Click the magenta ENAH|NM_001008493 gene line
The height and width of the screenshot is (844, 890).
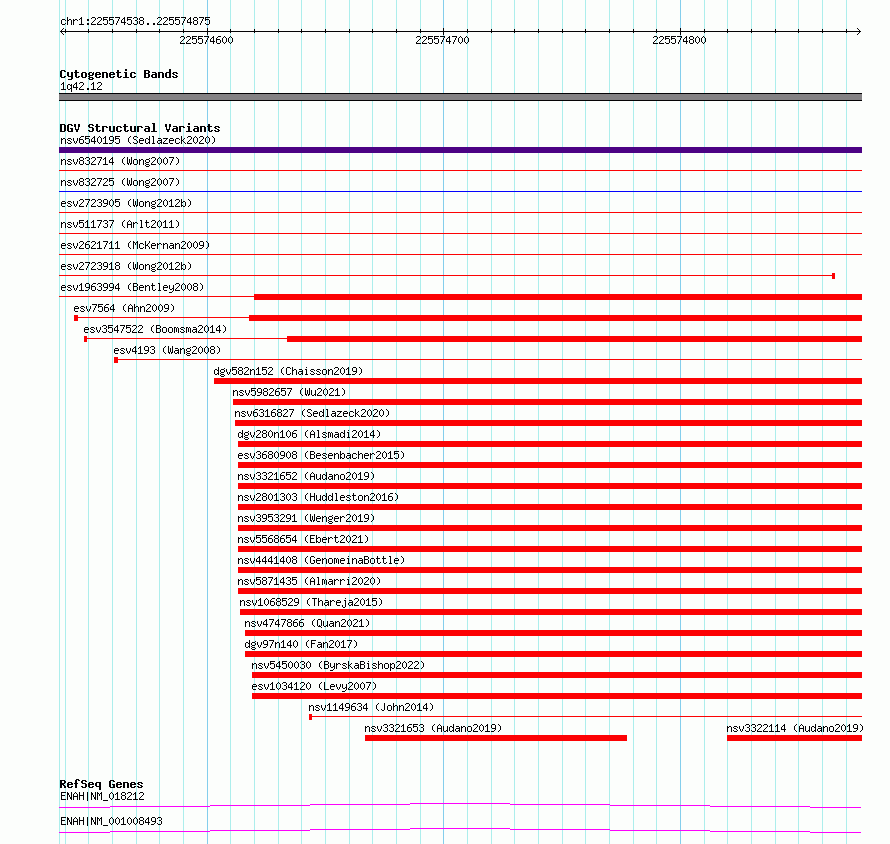click(460, 830)
